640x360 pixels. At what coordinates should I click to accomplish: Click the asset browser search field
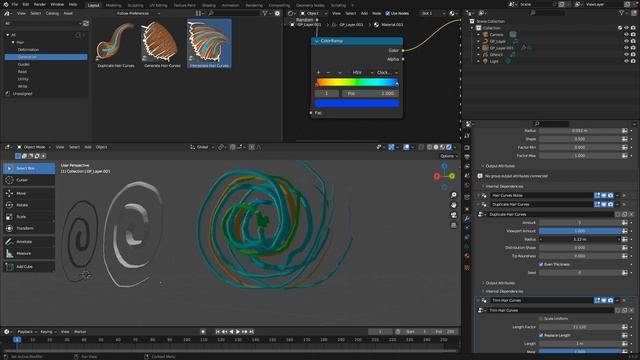[x=233, y=13]
